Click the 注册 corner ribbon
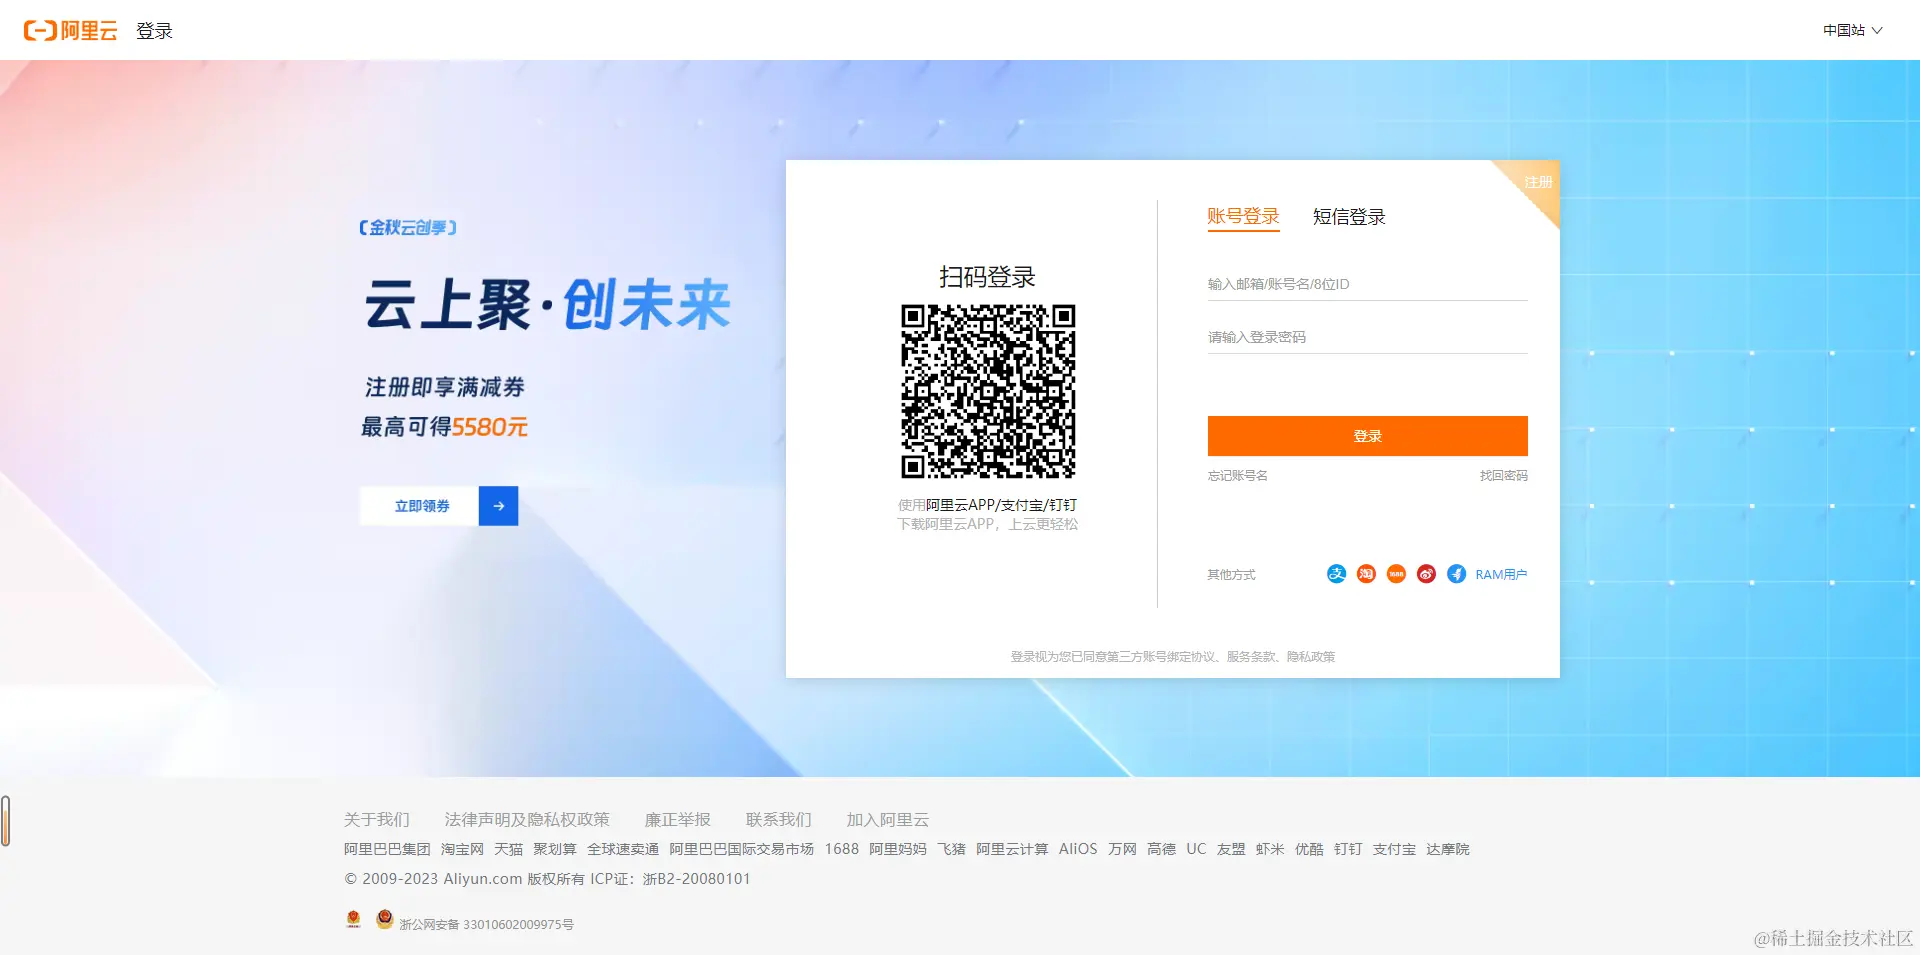1920x955 pixels. (x=1537, y=182)
